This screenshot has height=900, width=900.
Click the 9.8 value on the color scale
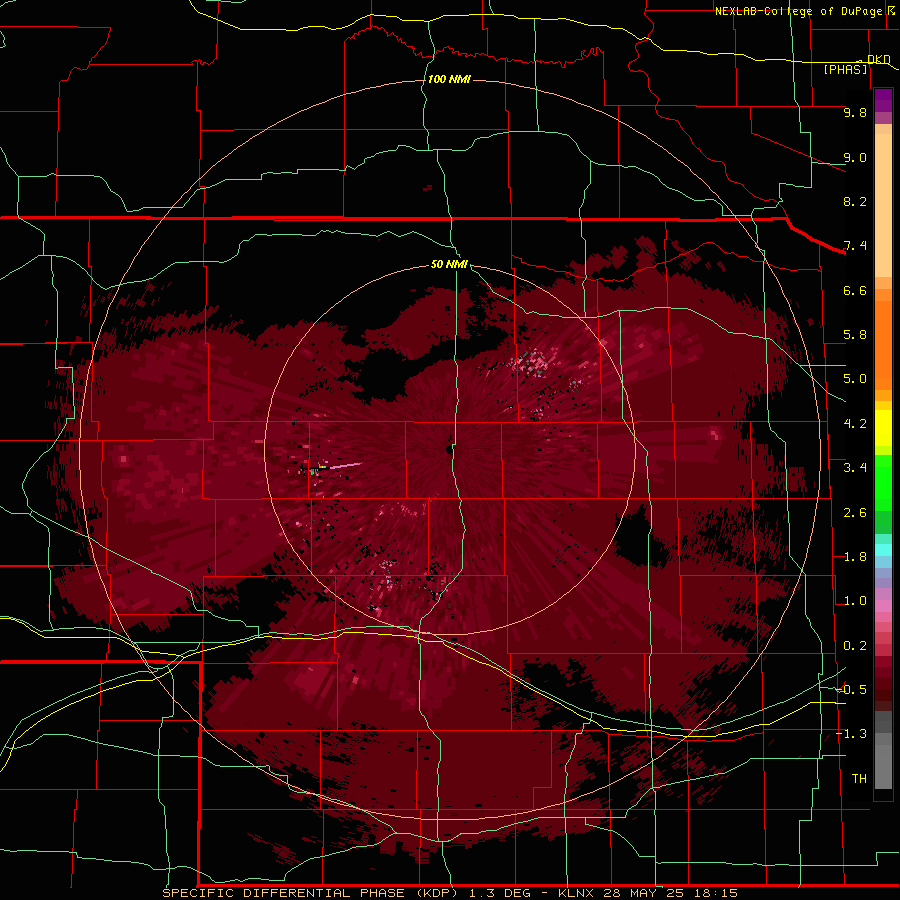(x=855, y=112)
